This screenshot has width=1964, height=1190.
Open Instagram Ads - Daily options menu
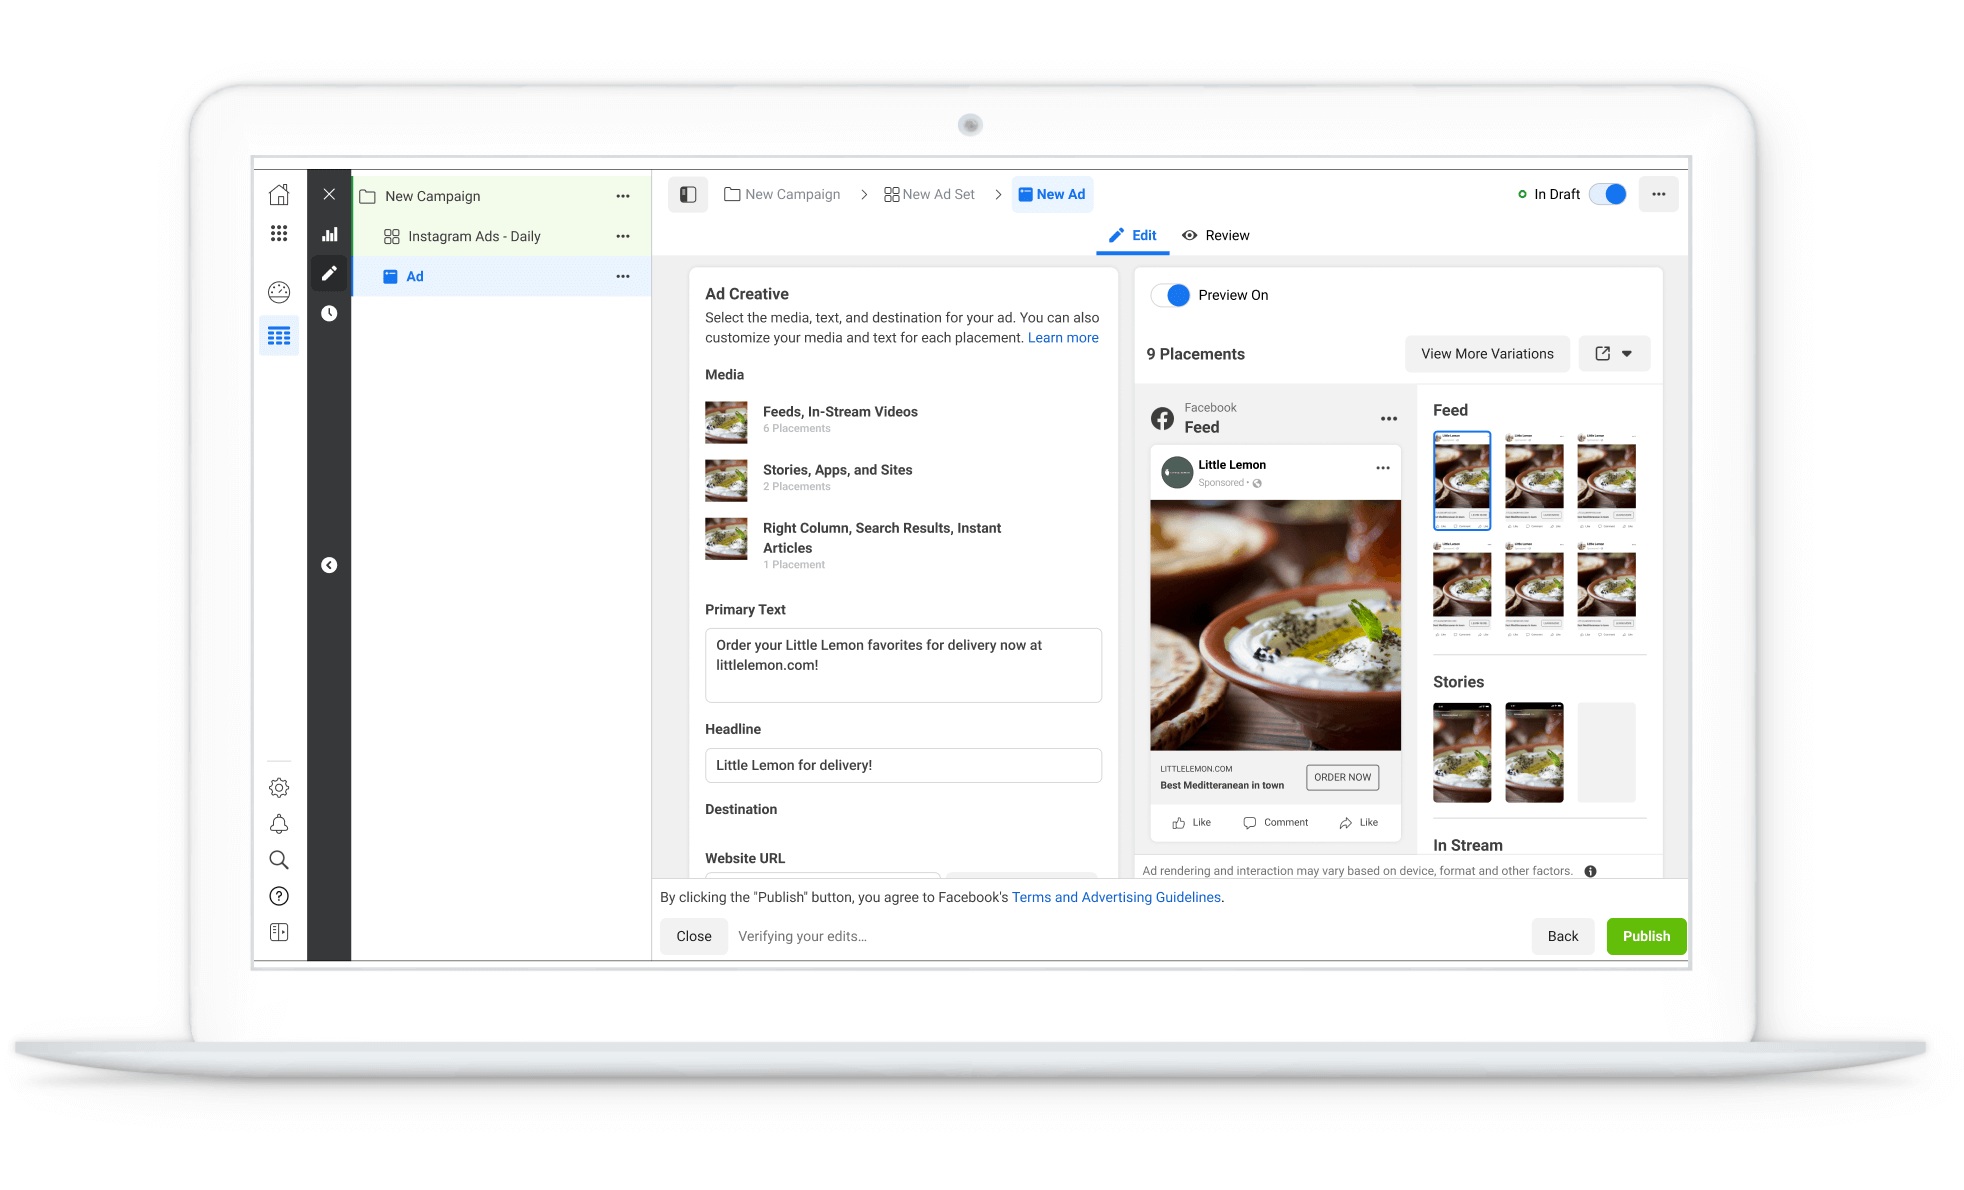[623, 236]
